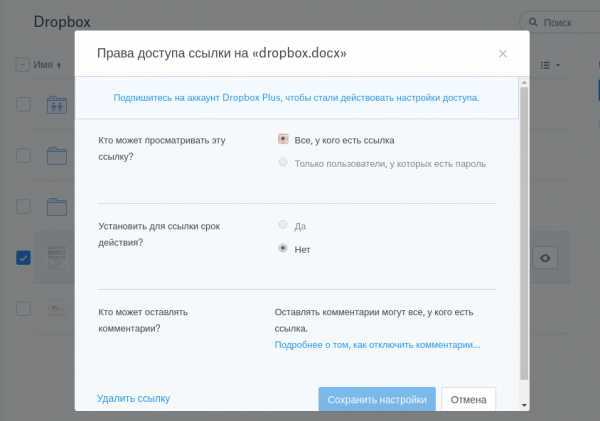Viewport: 600px width, 421px height.
Task: Select 'Все, у кого есть ссылка' radio option
Action: click(x=283, y=139)
